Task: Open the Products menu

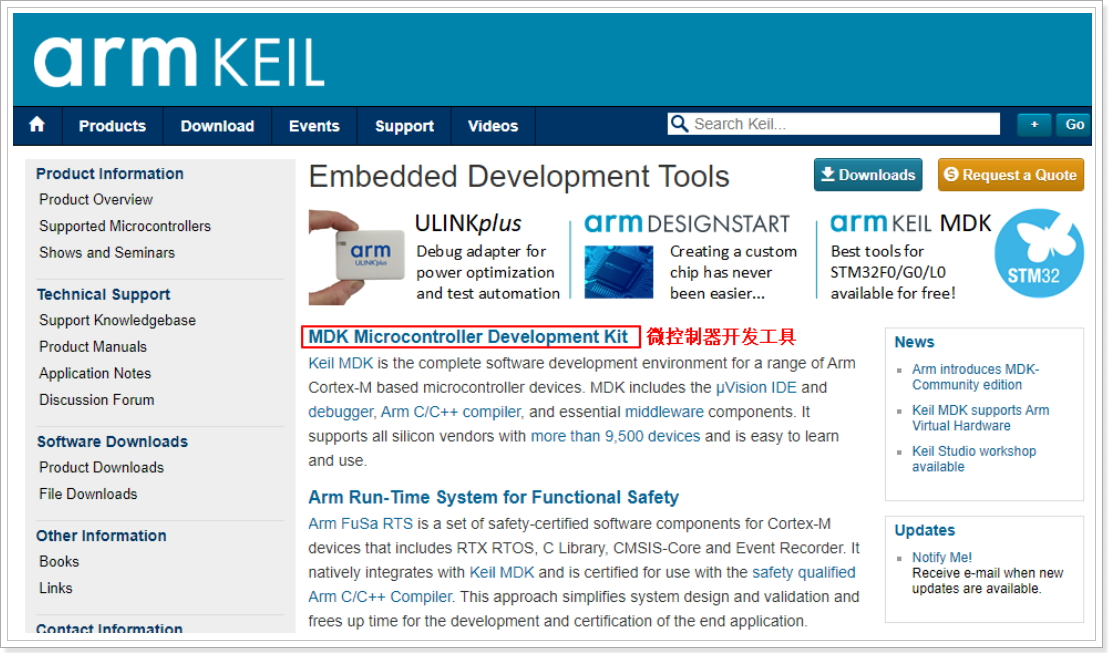Action: [x=112, y=126]
